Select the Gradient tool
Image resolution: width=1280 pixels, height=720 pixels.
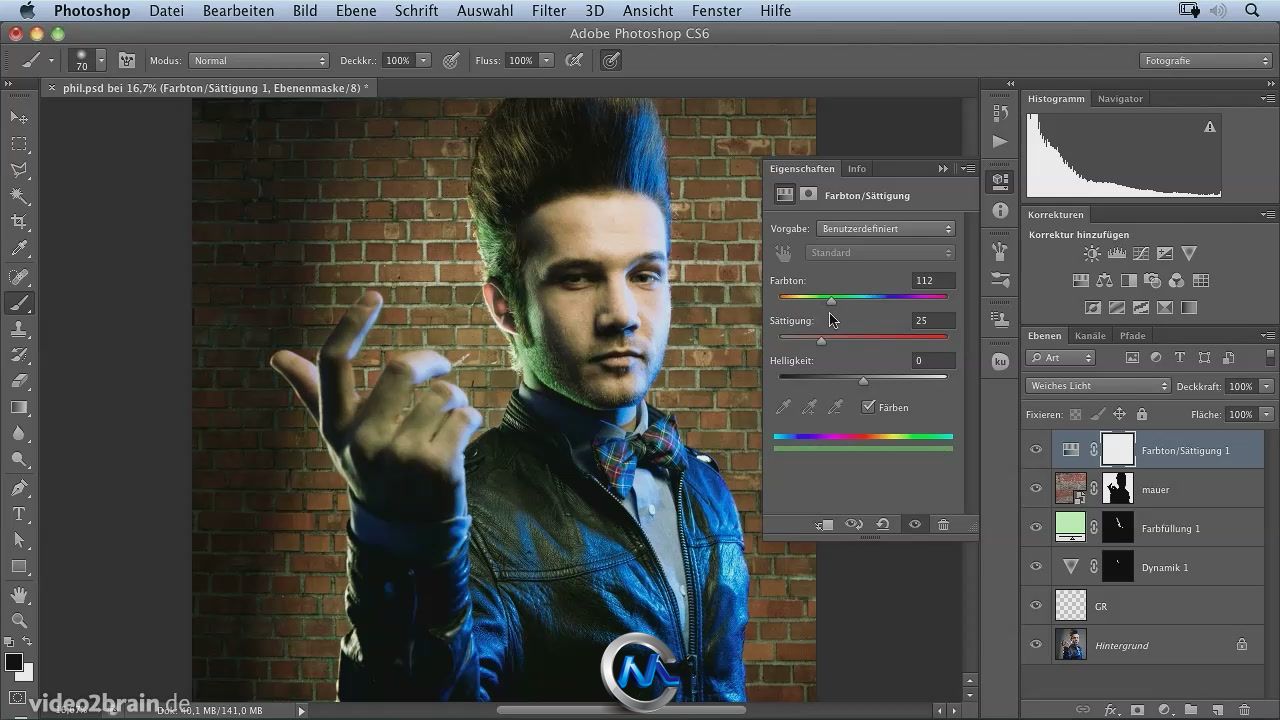pyautogui.click(x=19, y=407)
